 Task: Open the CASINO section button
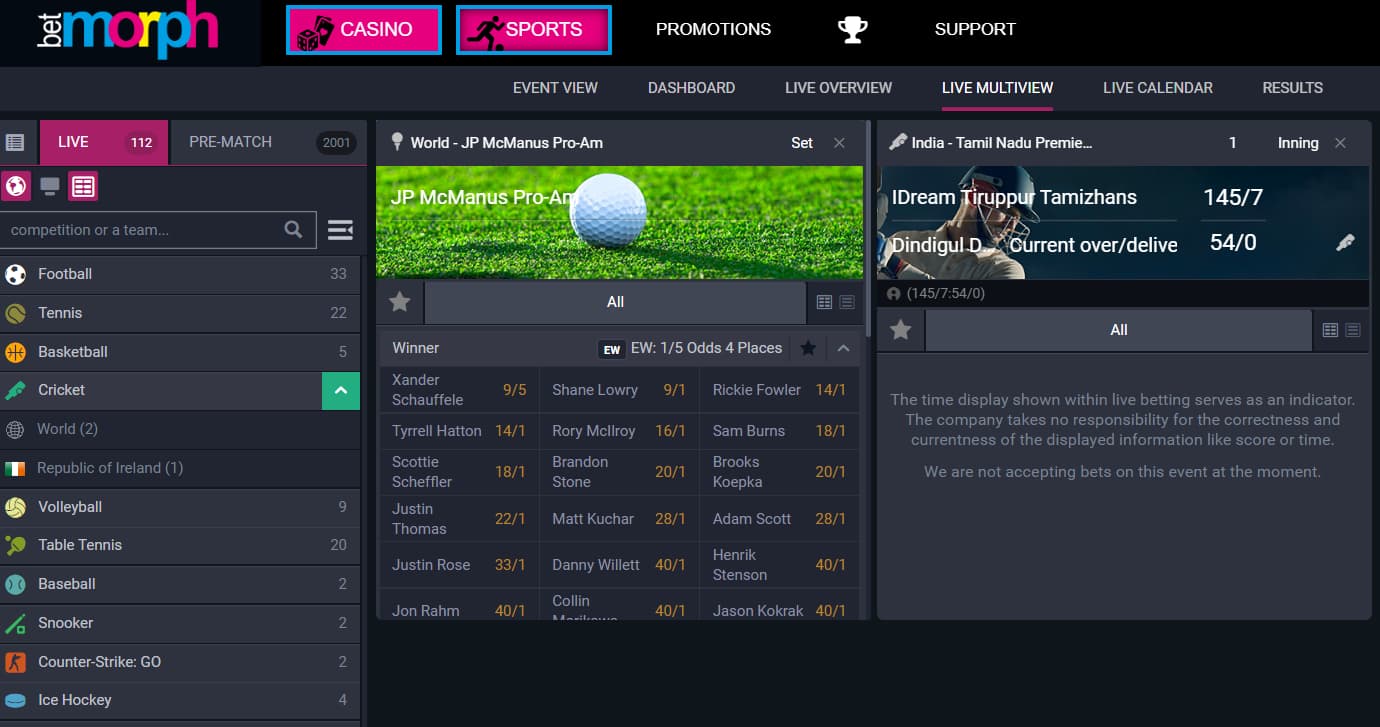tap(363, 30)
